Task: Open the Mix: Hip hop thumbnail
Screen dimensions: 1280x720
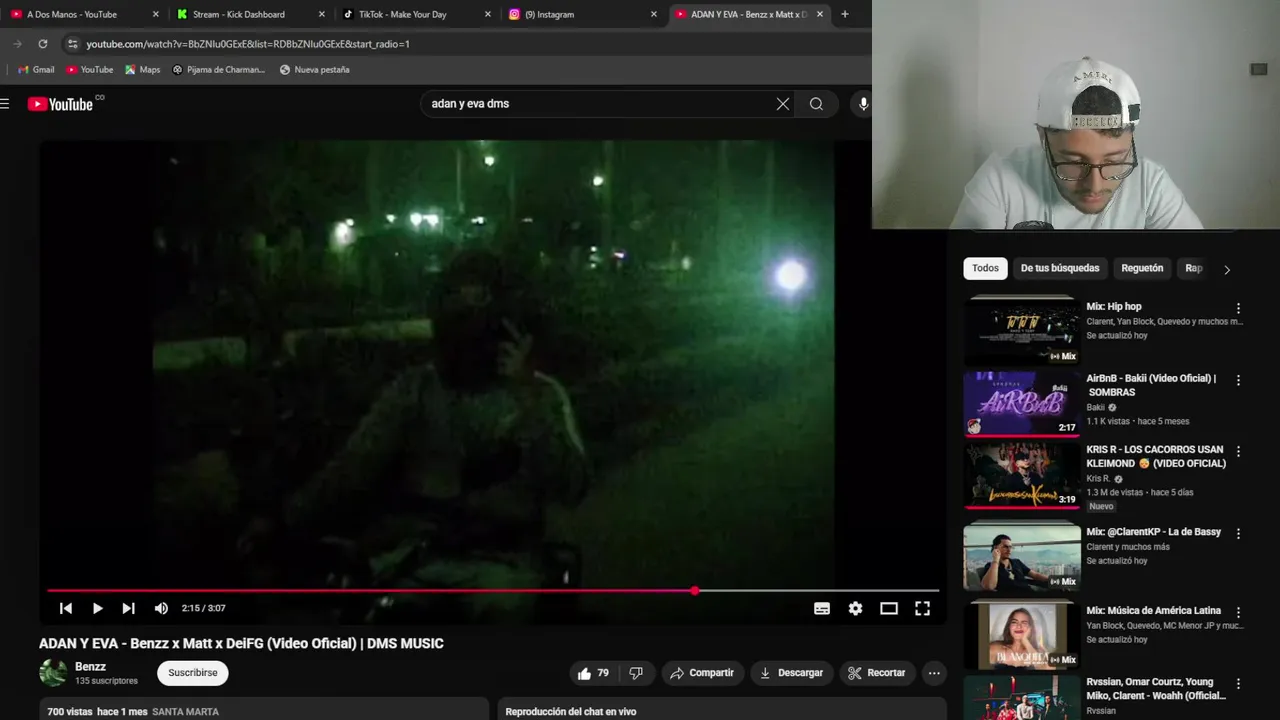Action: [x=1021, y=330]
